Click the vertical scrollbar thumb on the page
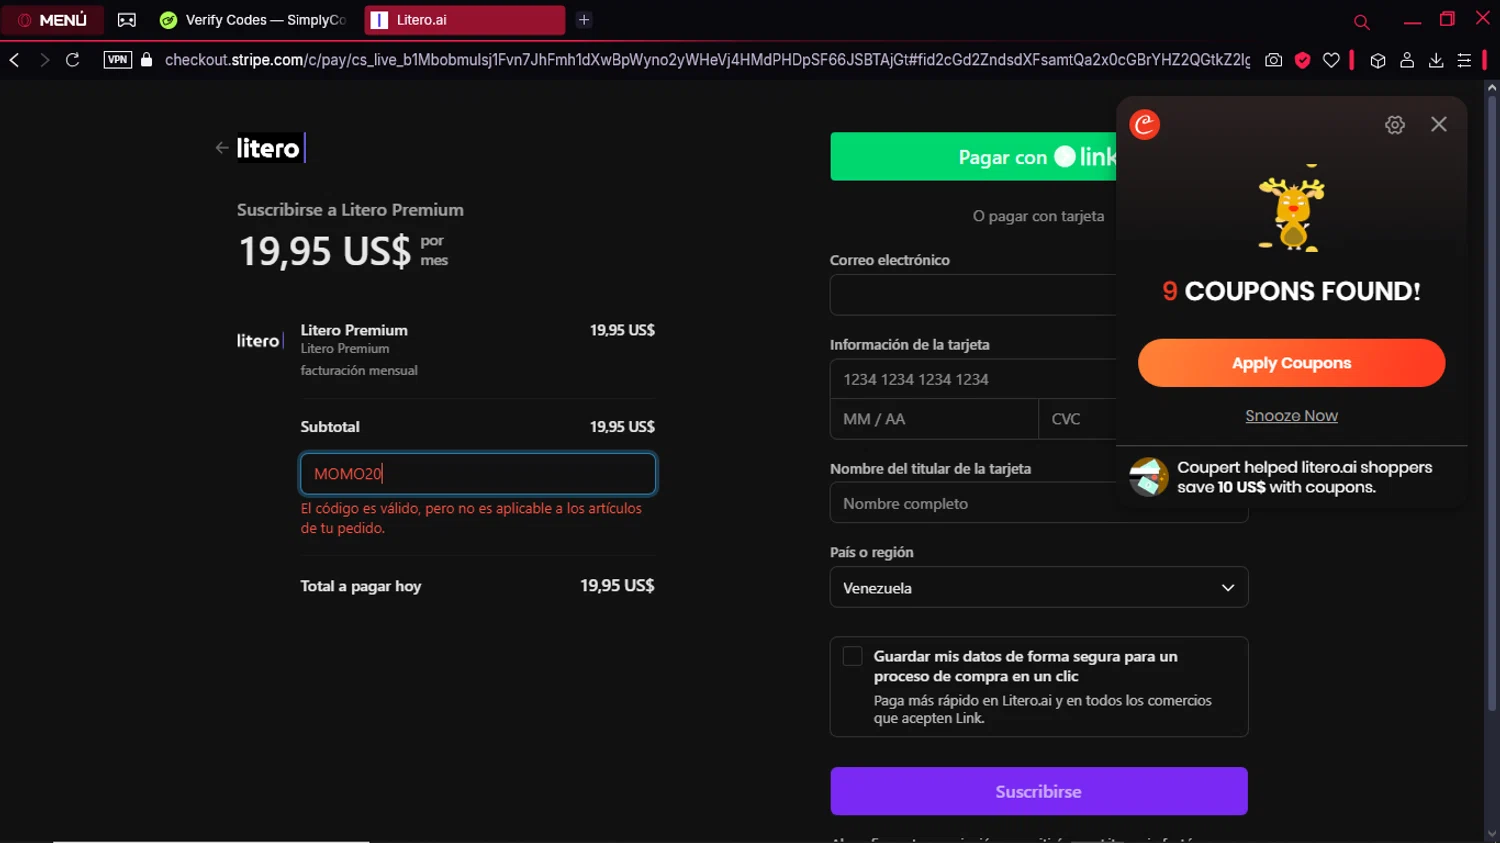The width and height of the screenshot is (1500, 843). click(x=1491, y=403)
